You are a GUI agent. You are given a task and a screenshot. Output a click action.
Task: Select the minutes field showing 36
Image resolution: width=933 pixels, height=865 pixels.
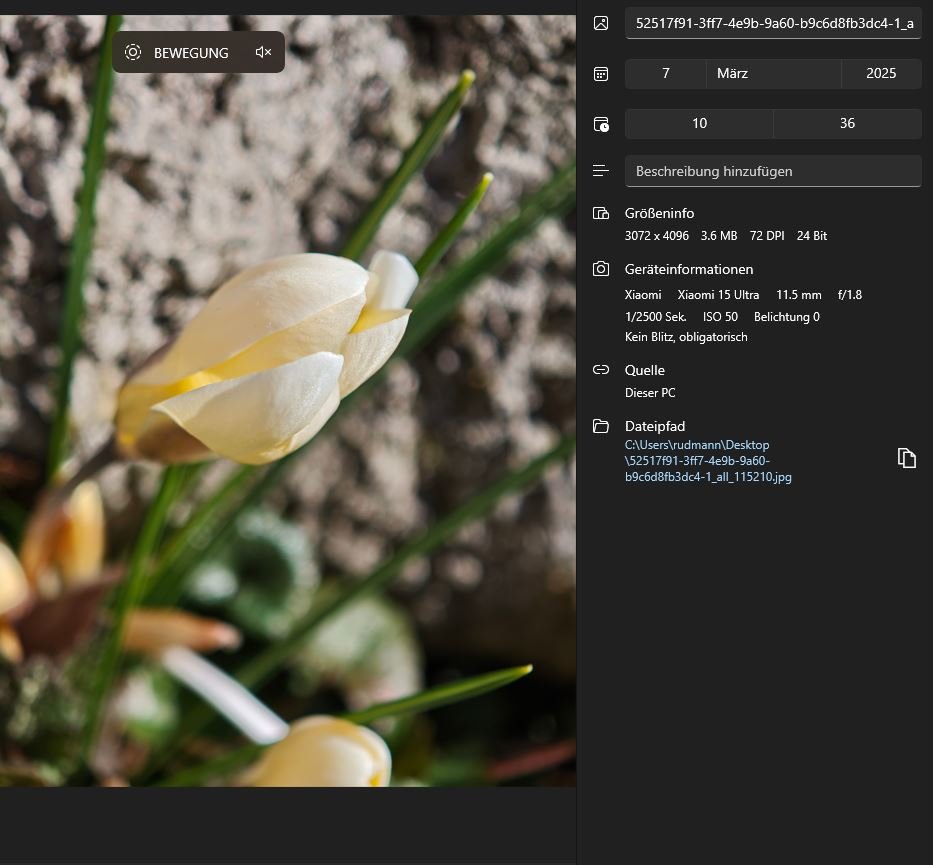[x=847, y=124]
